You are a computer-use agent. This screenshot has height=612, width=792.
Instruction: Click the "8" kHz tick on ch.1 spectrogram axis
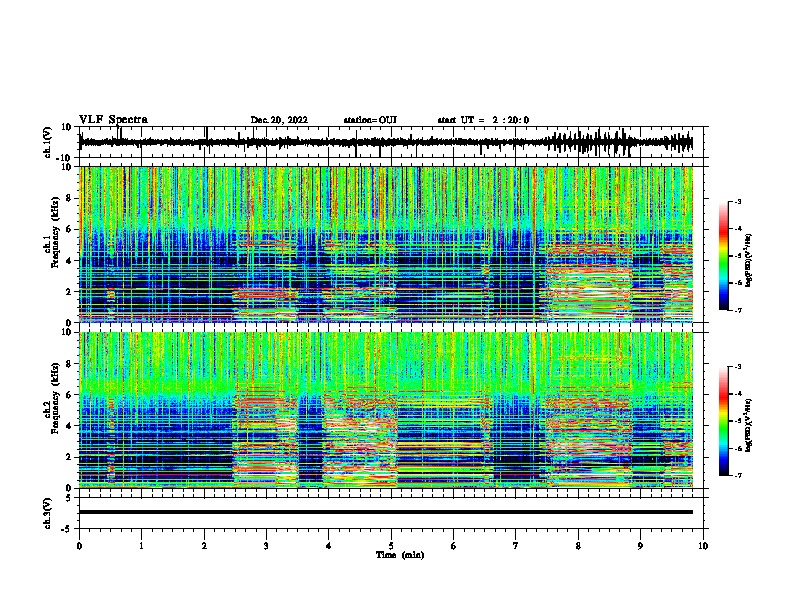70,198
